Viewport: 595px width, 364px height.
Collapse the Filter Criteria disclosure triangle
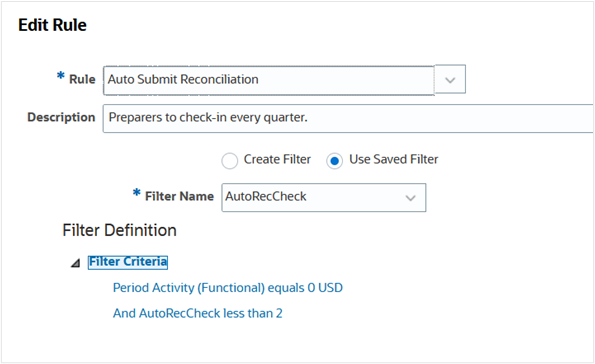click(76, 263)
